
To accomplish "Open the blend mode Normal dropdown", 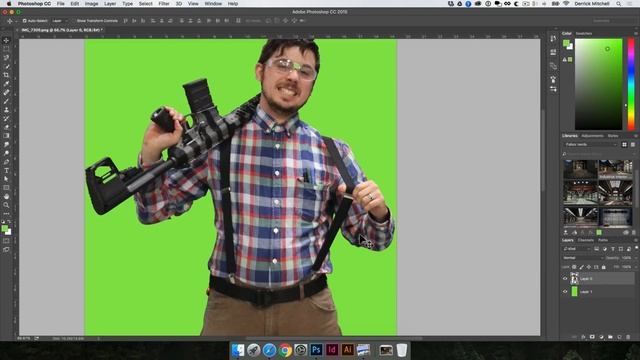I will click(583, 258).
